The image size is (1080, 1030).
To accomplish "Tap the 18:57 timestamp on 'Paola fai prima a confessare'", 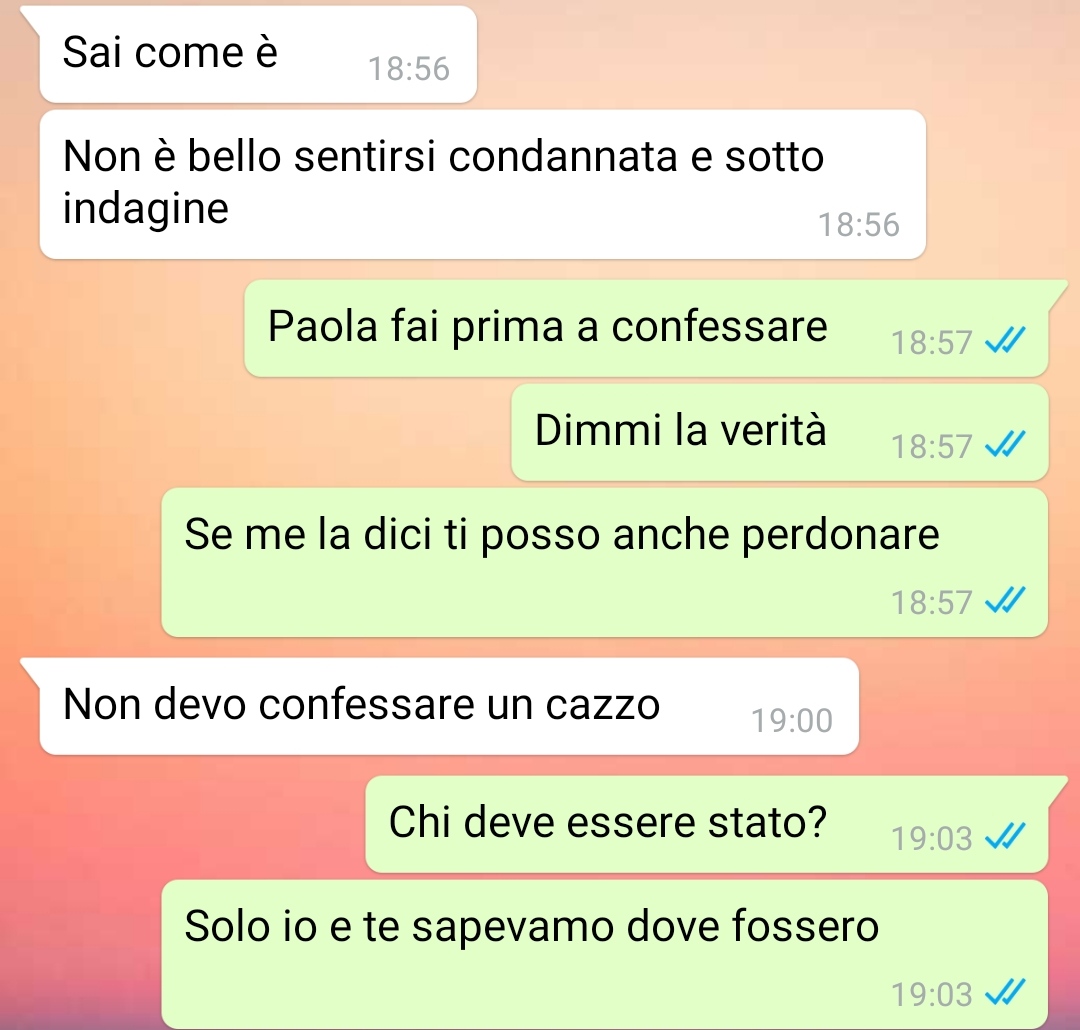I will 932,342.
